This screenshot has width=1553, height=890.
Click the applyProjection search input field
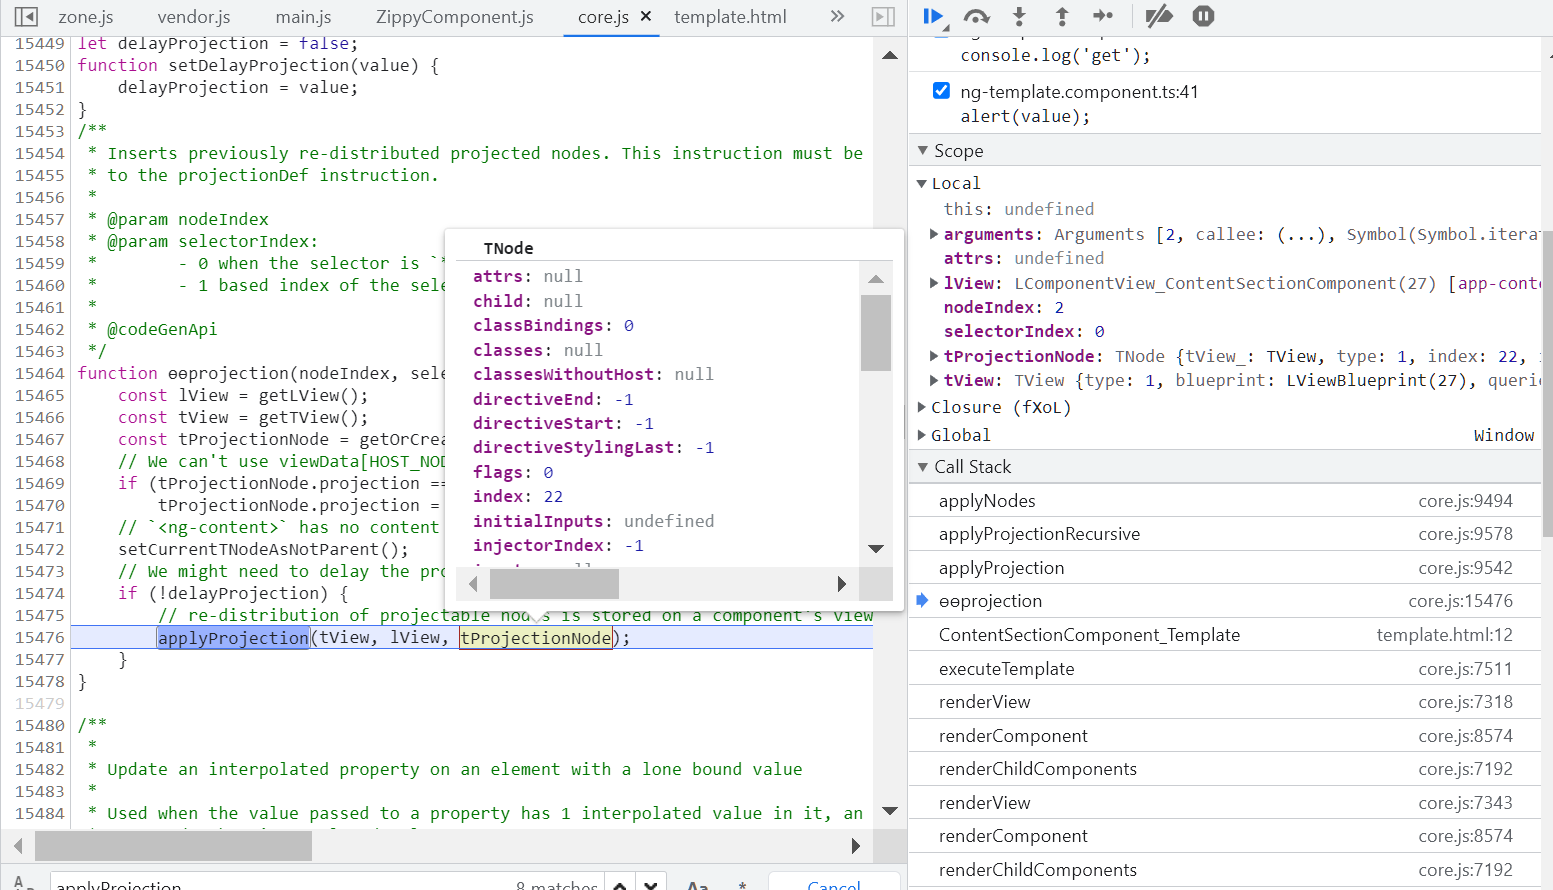(280, 884)
